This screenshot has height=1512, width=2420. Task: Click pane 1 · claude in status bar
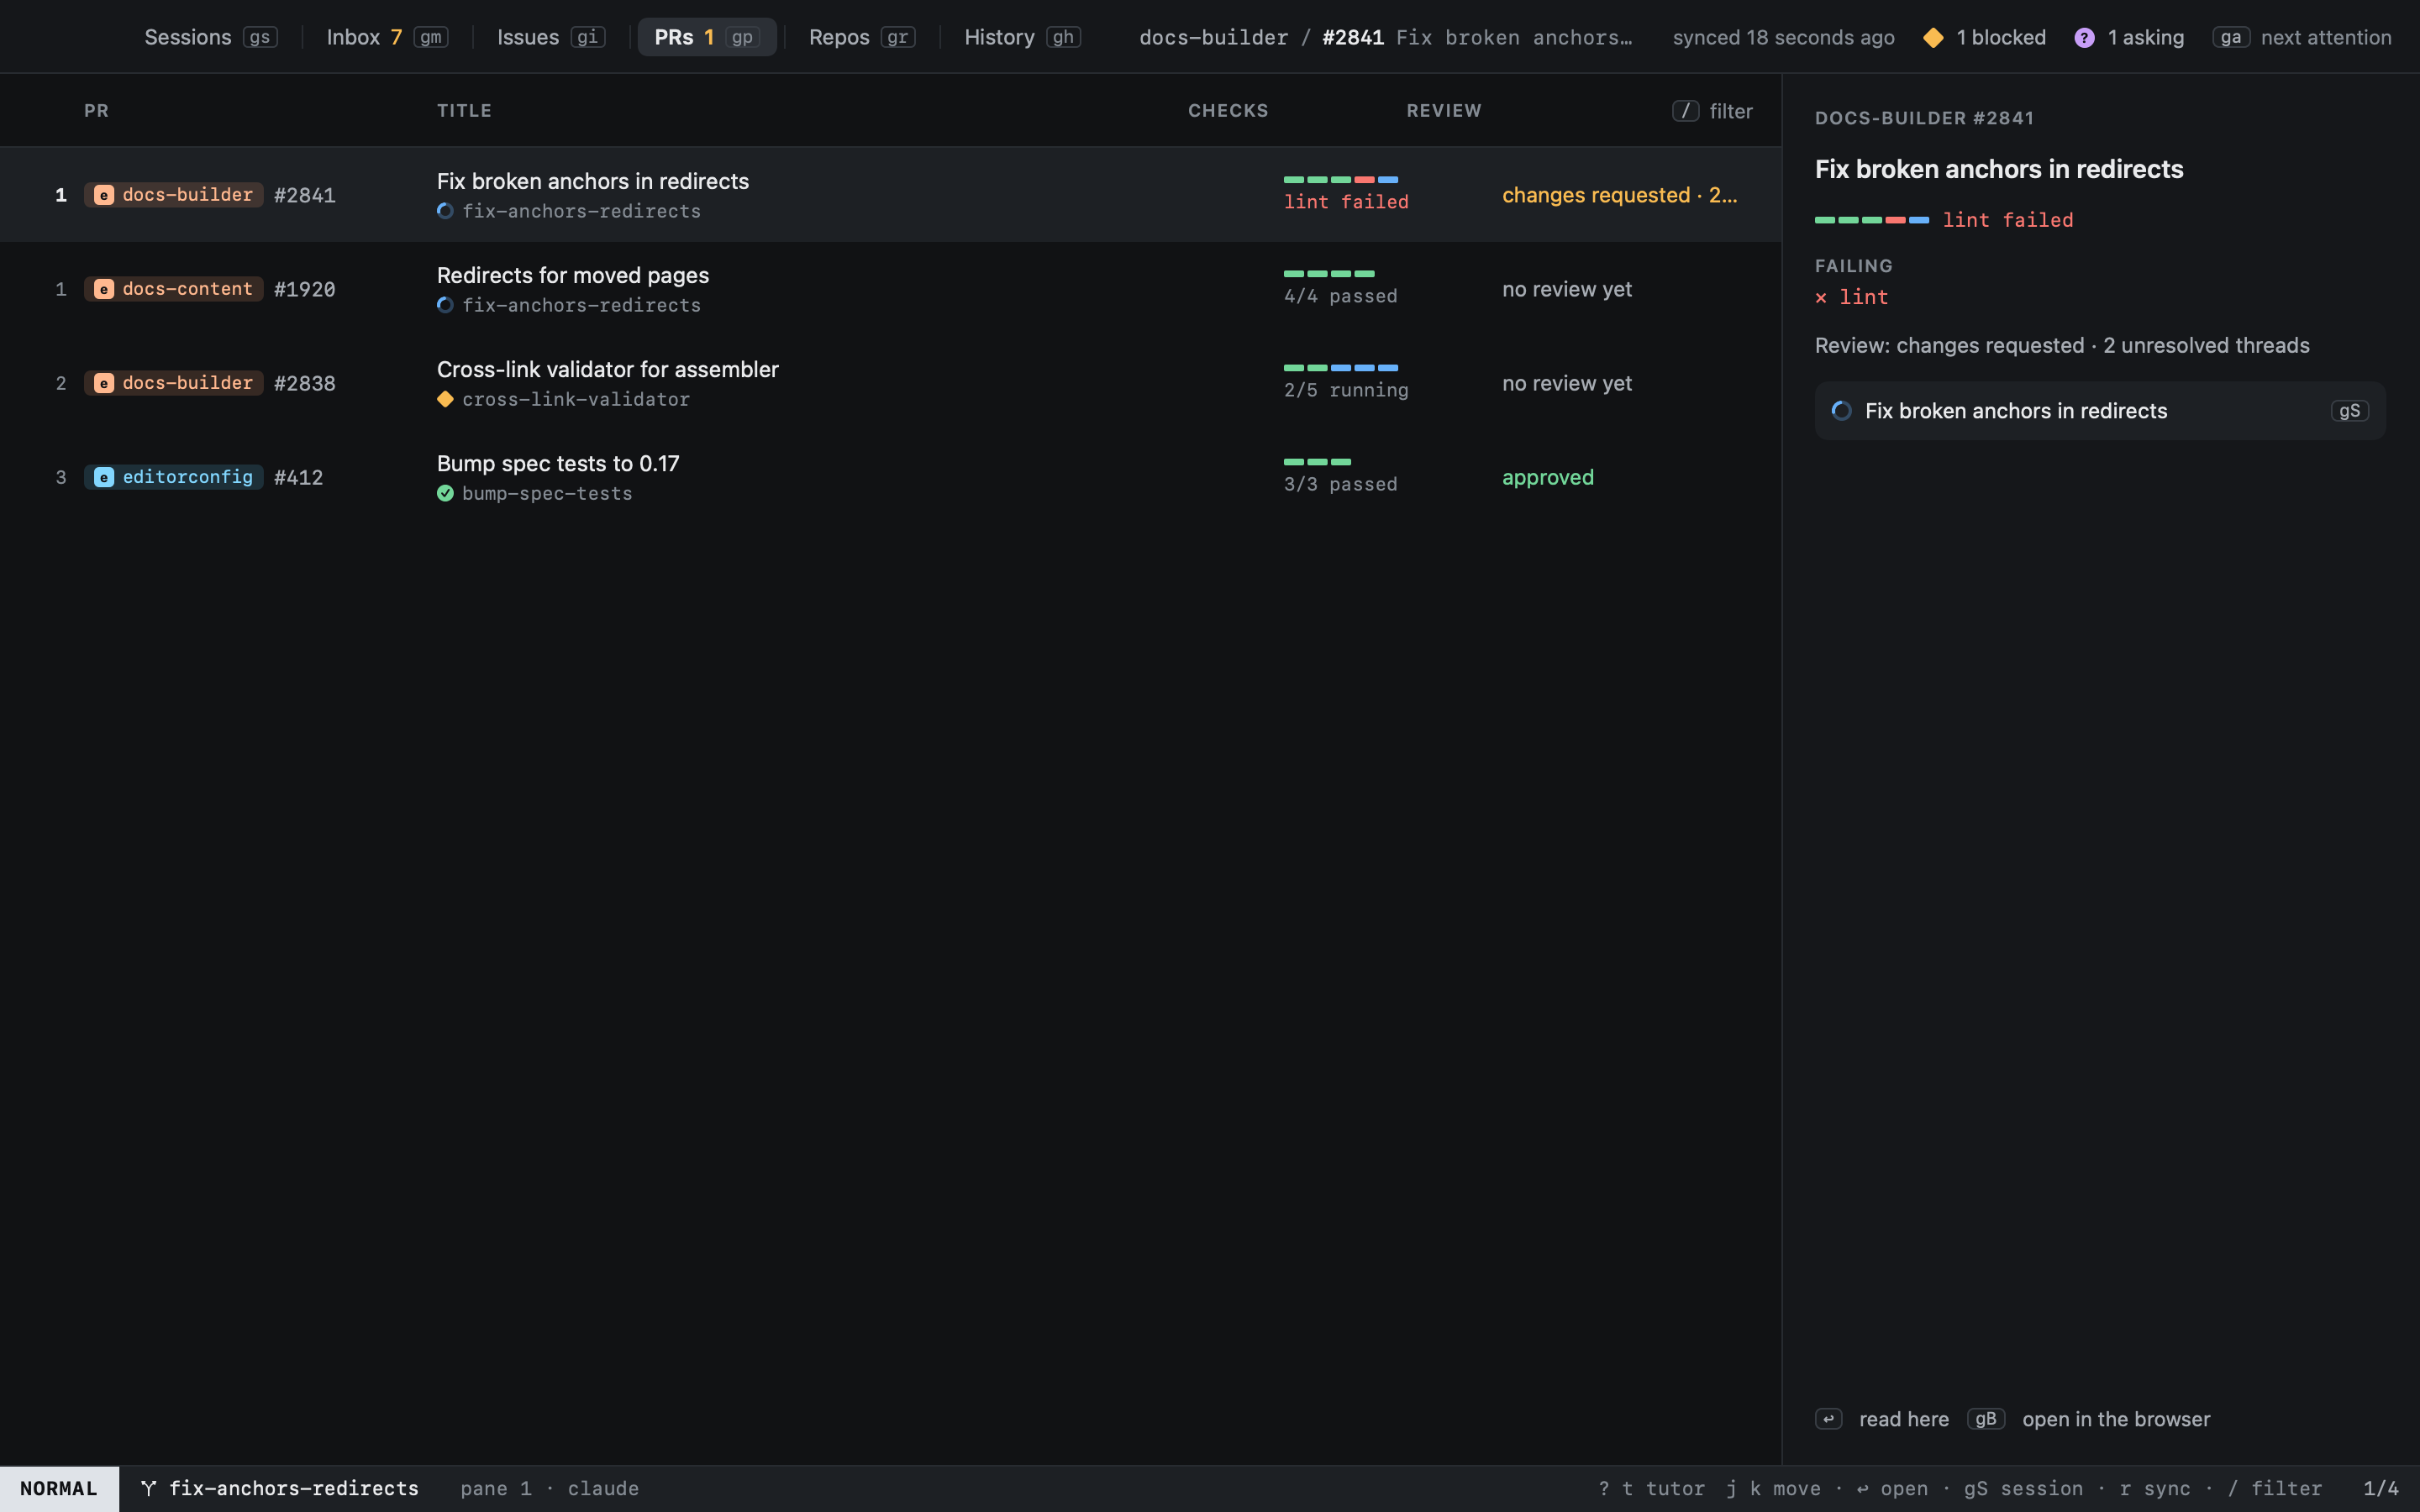549,1489
